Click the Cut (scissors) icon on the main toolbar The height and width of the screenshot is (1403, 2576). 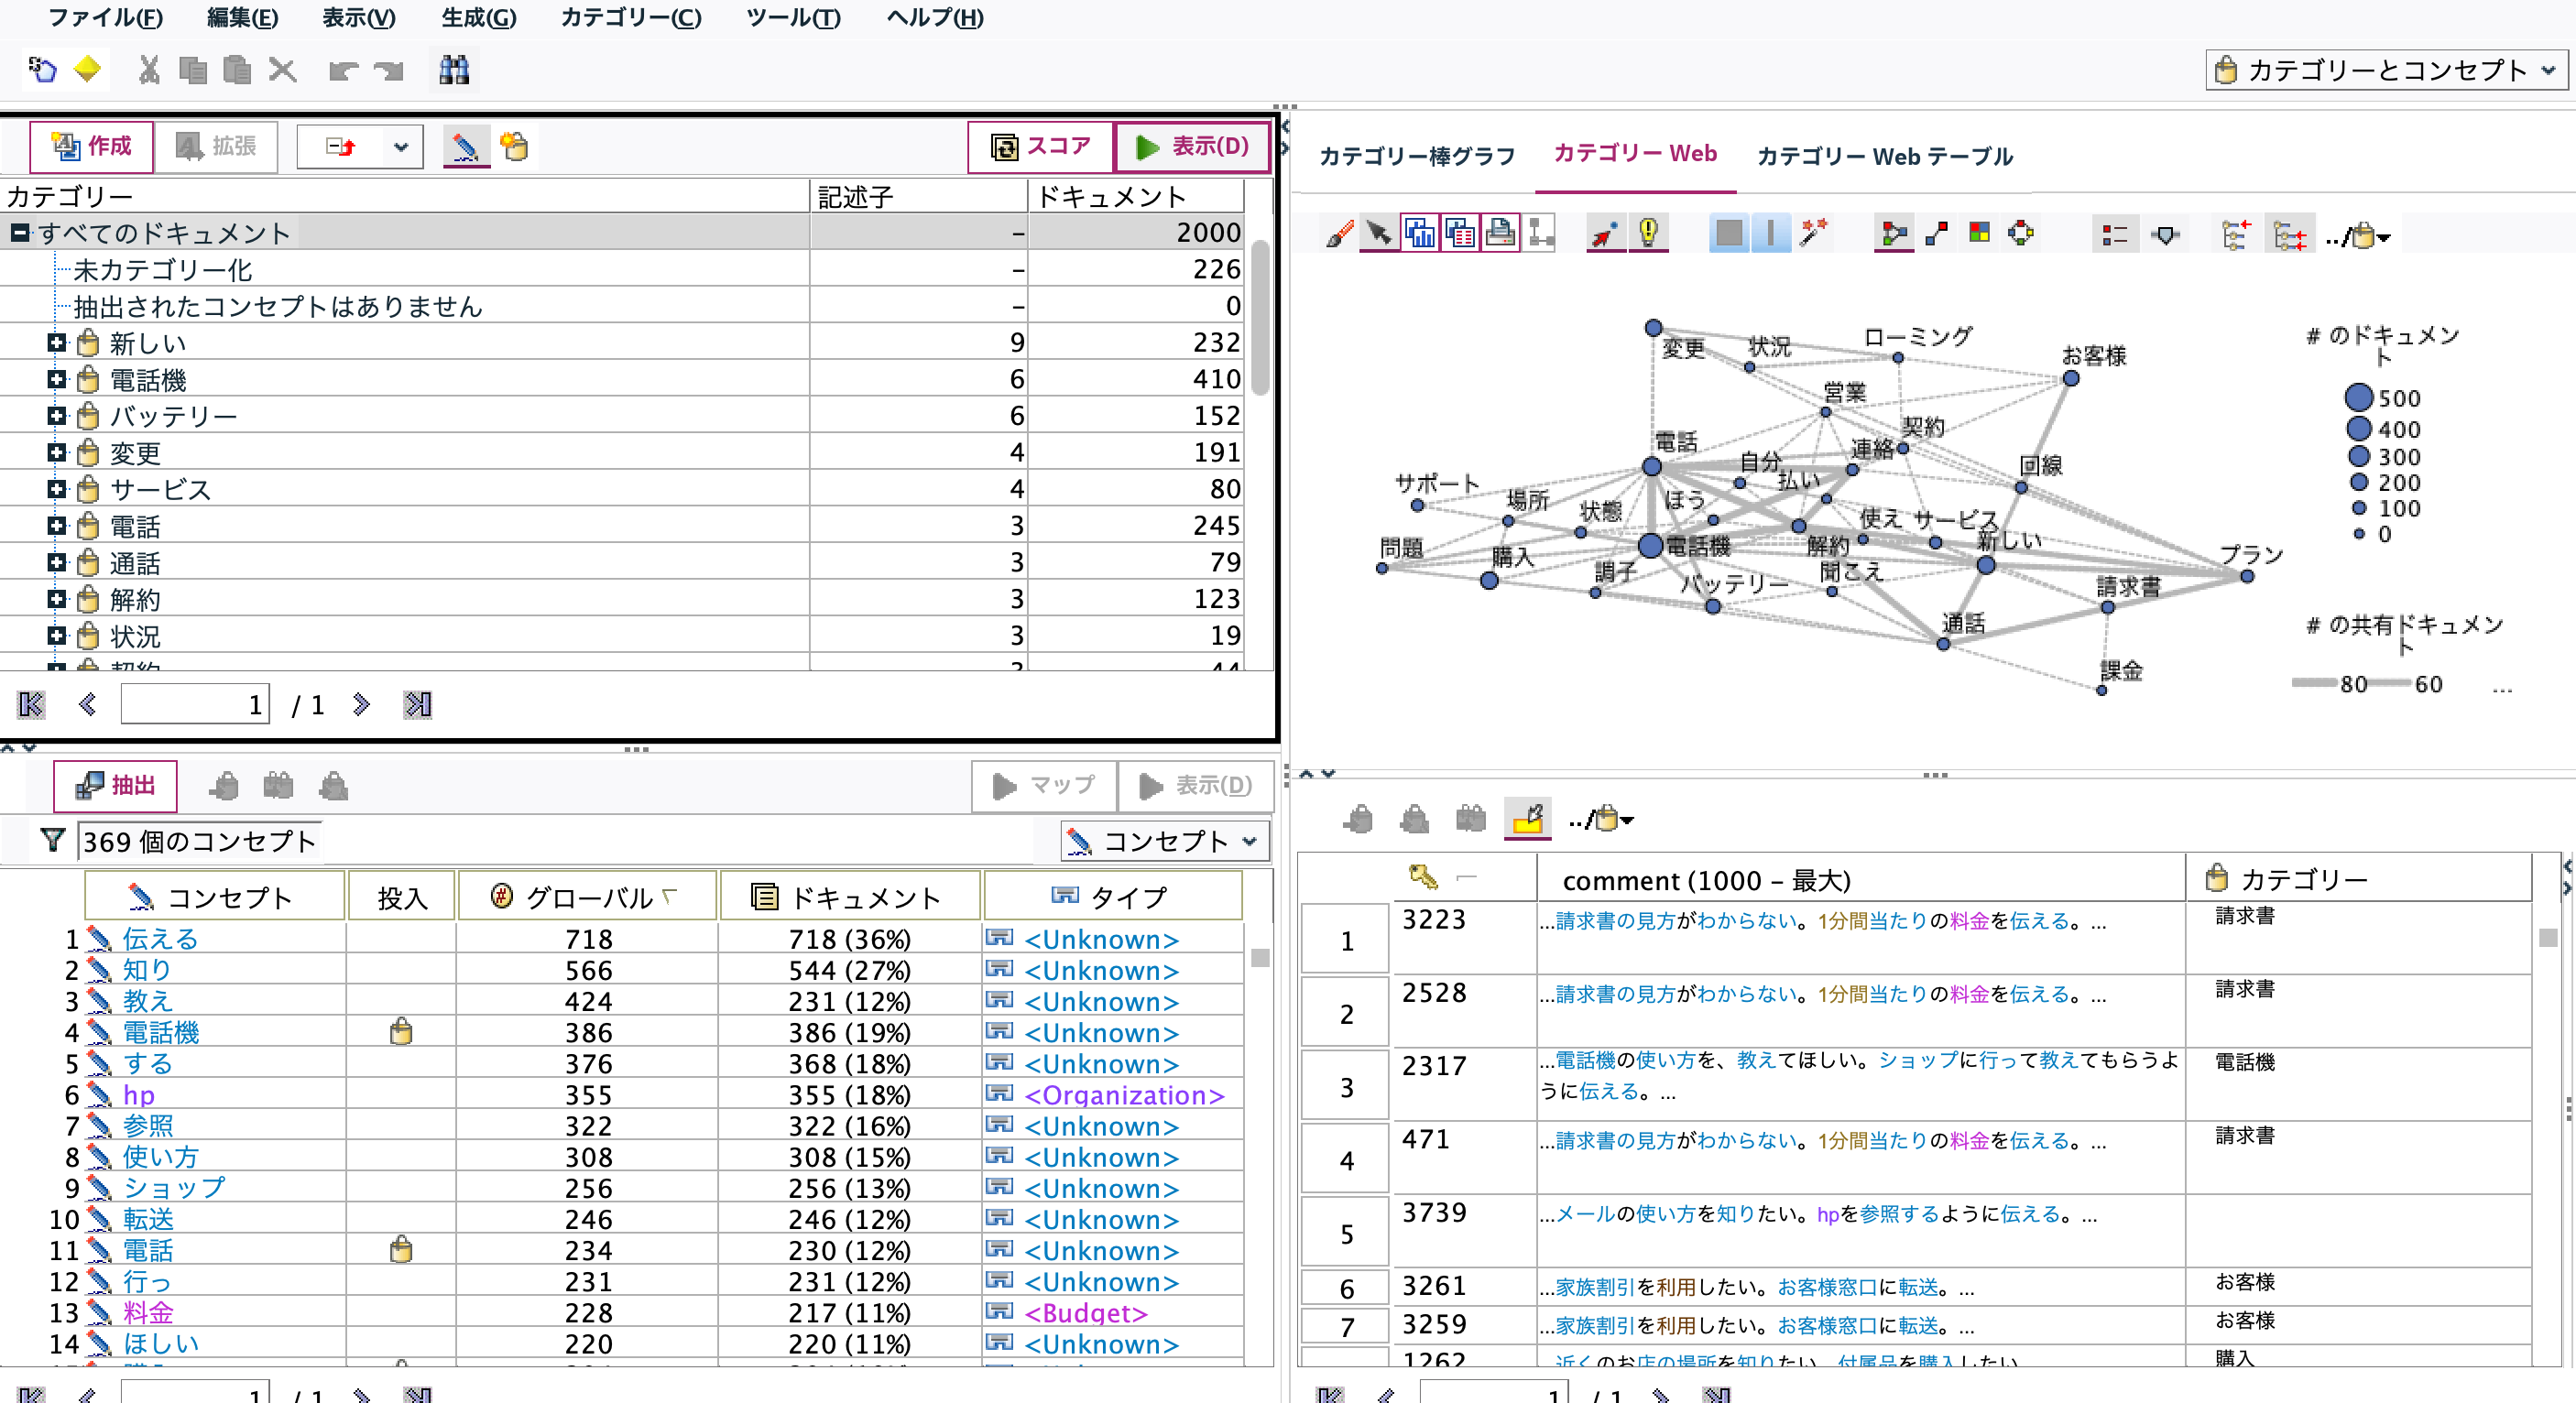pyautogui.click(x=148, y=70)
